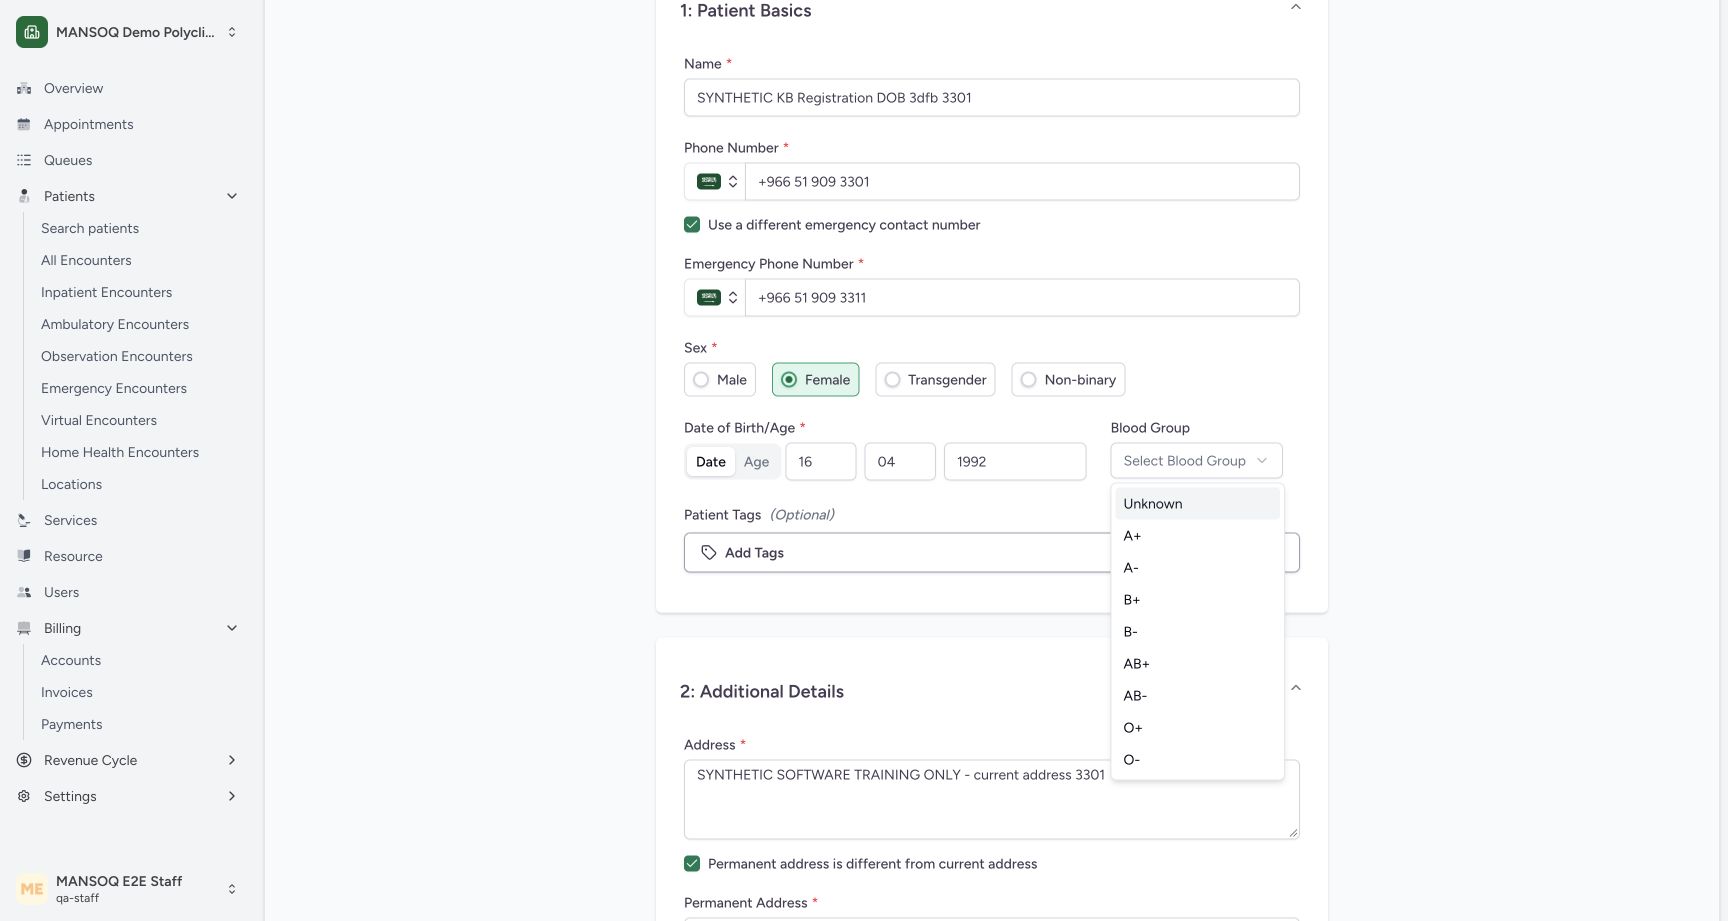
Task: Click the Services sidebar icon
Action: coord(24,520)
